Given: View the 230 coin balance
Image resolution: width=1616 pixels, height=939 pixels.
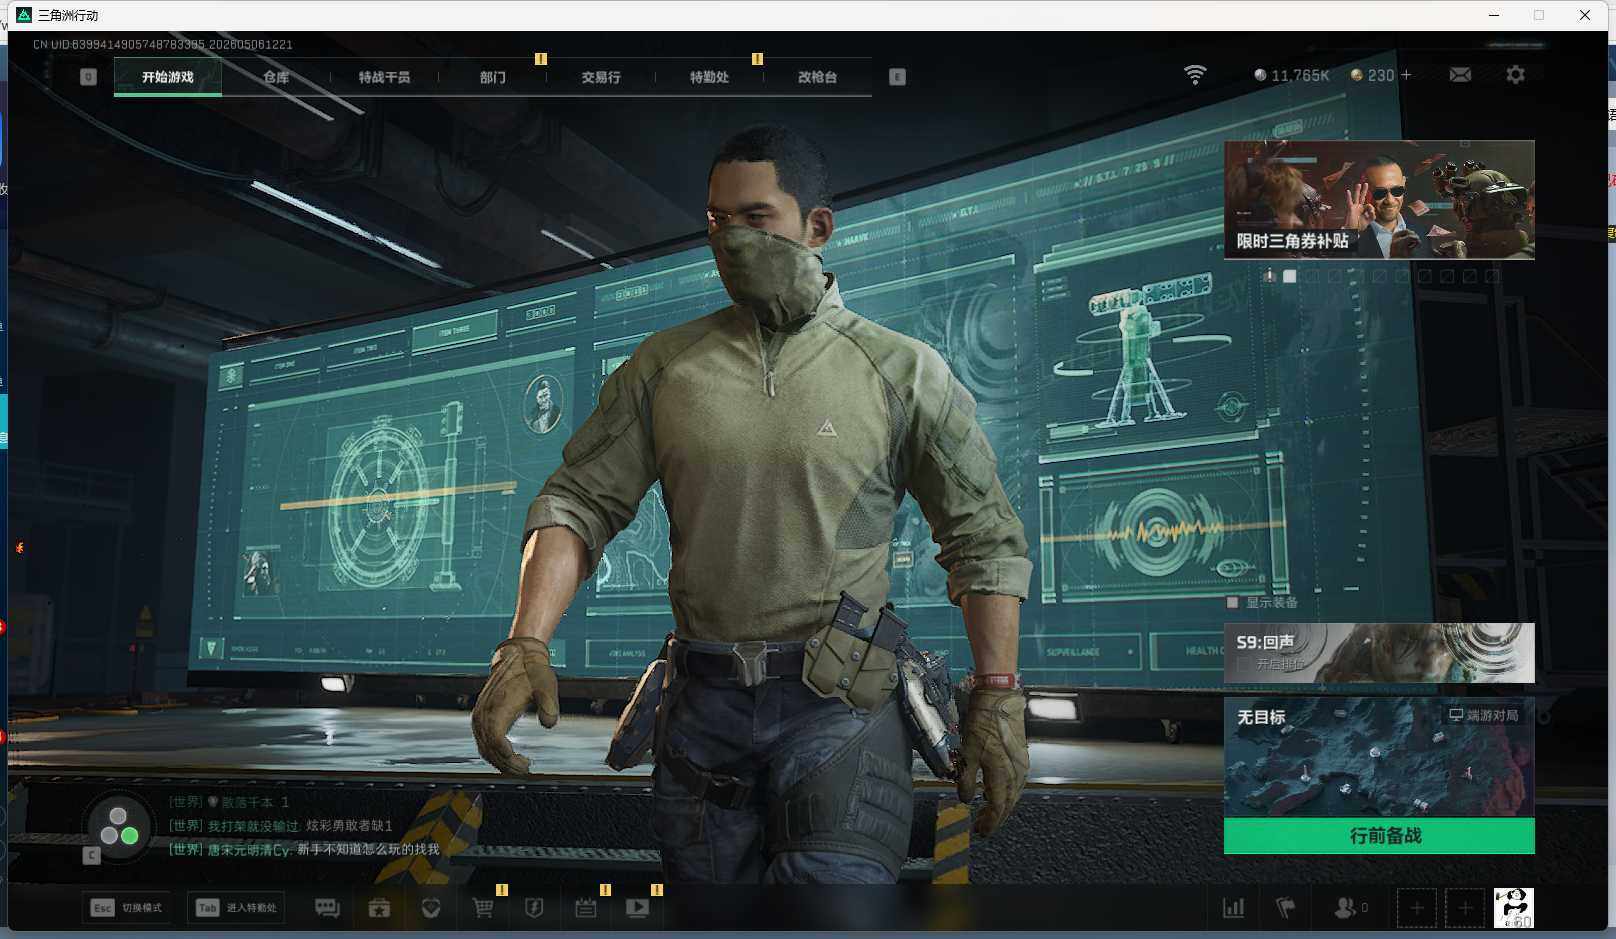Looking at the screenshot, I should coord(1372,75).
